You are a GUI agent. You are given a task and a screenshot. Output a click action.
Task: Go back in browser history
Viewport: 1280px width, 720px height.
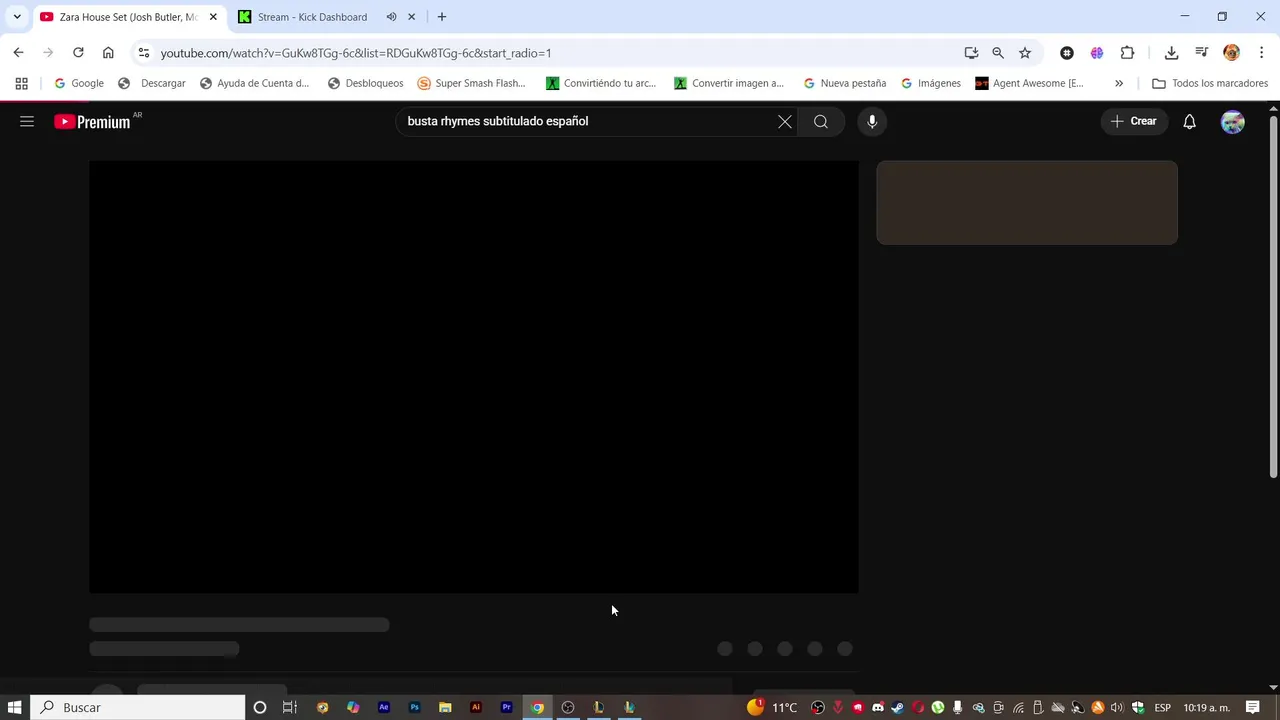click(18, 53)
